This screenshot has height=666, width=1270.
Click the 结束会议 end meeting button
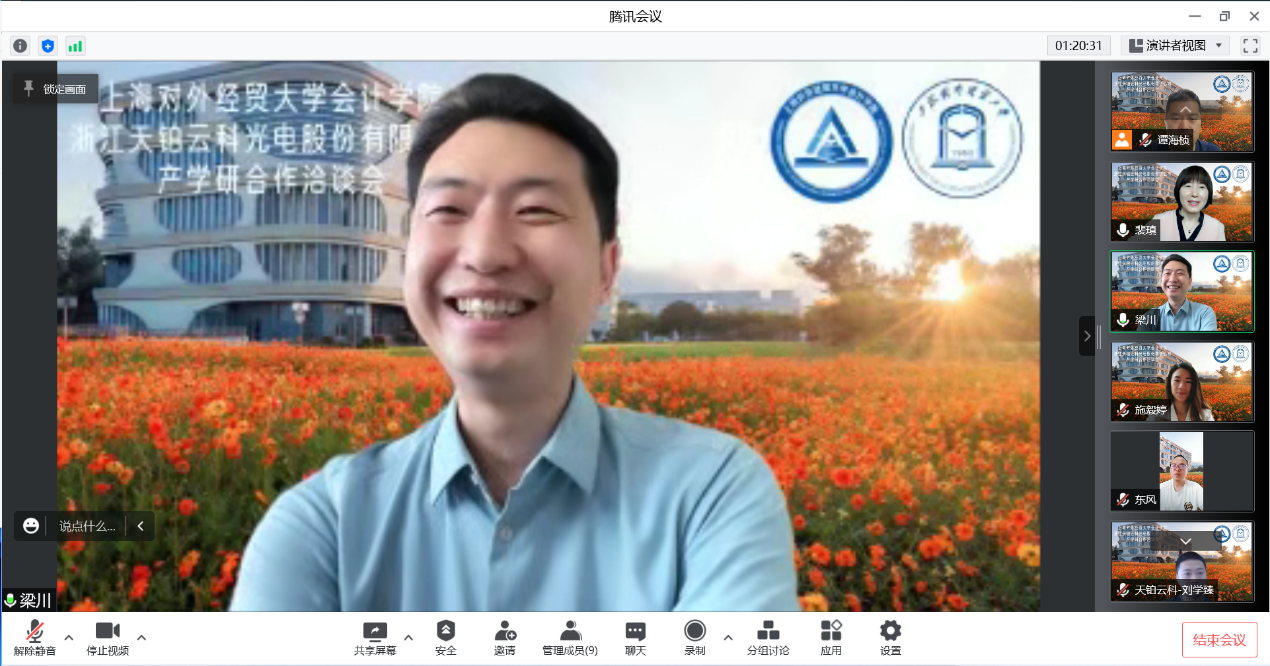1219,640
